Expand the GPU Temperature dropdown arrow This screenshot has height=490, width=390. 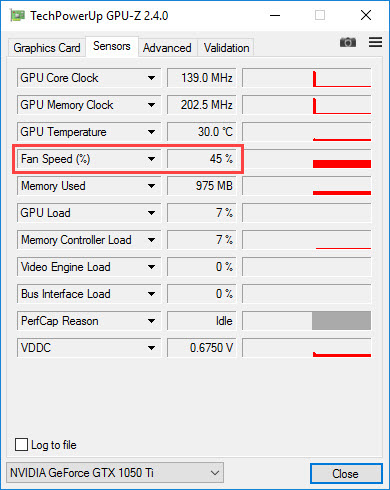[151, 132]
